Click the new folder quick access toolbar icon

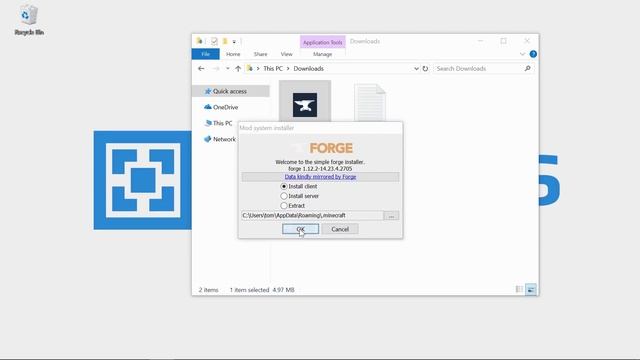click(x=224, y=41)
